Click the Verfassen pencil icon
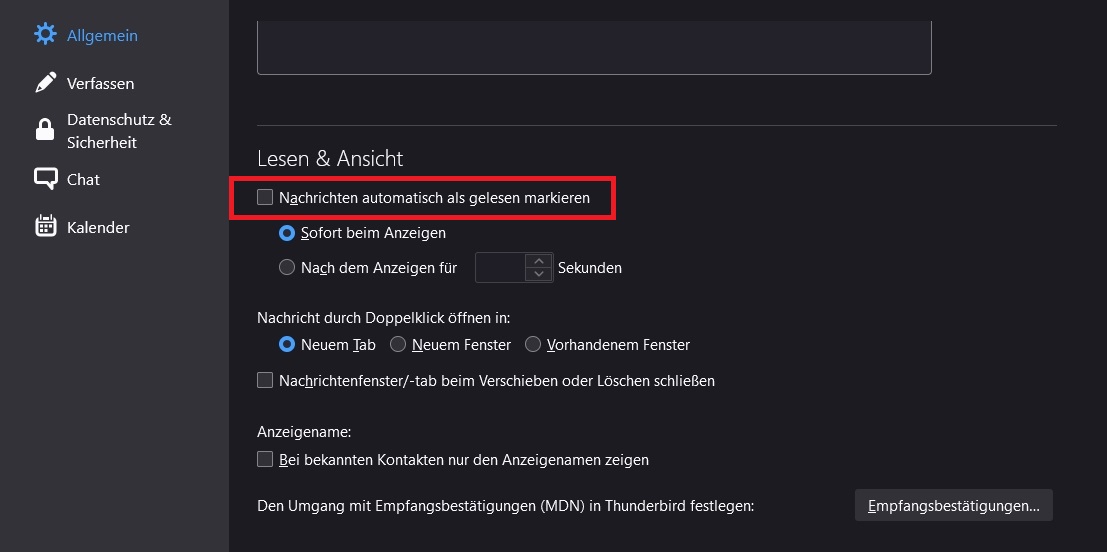The height and width of the screenshot is (552, 1107). [45, 83]
